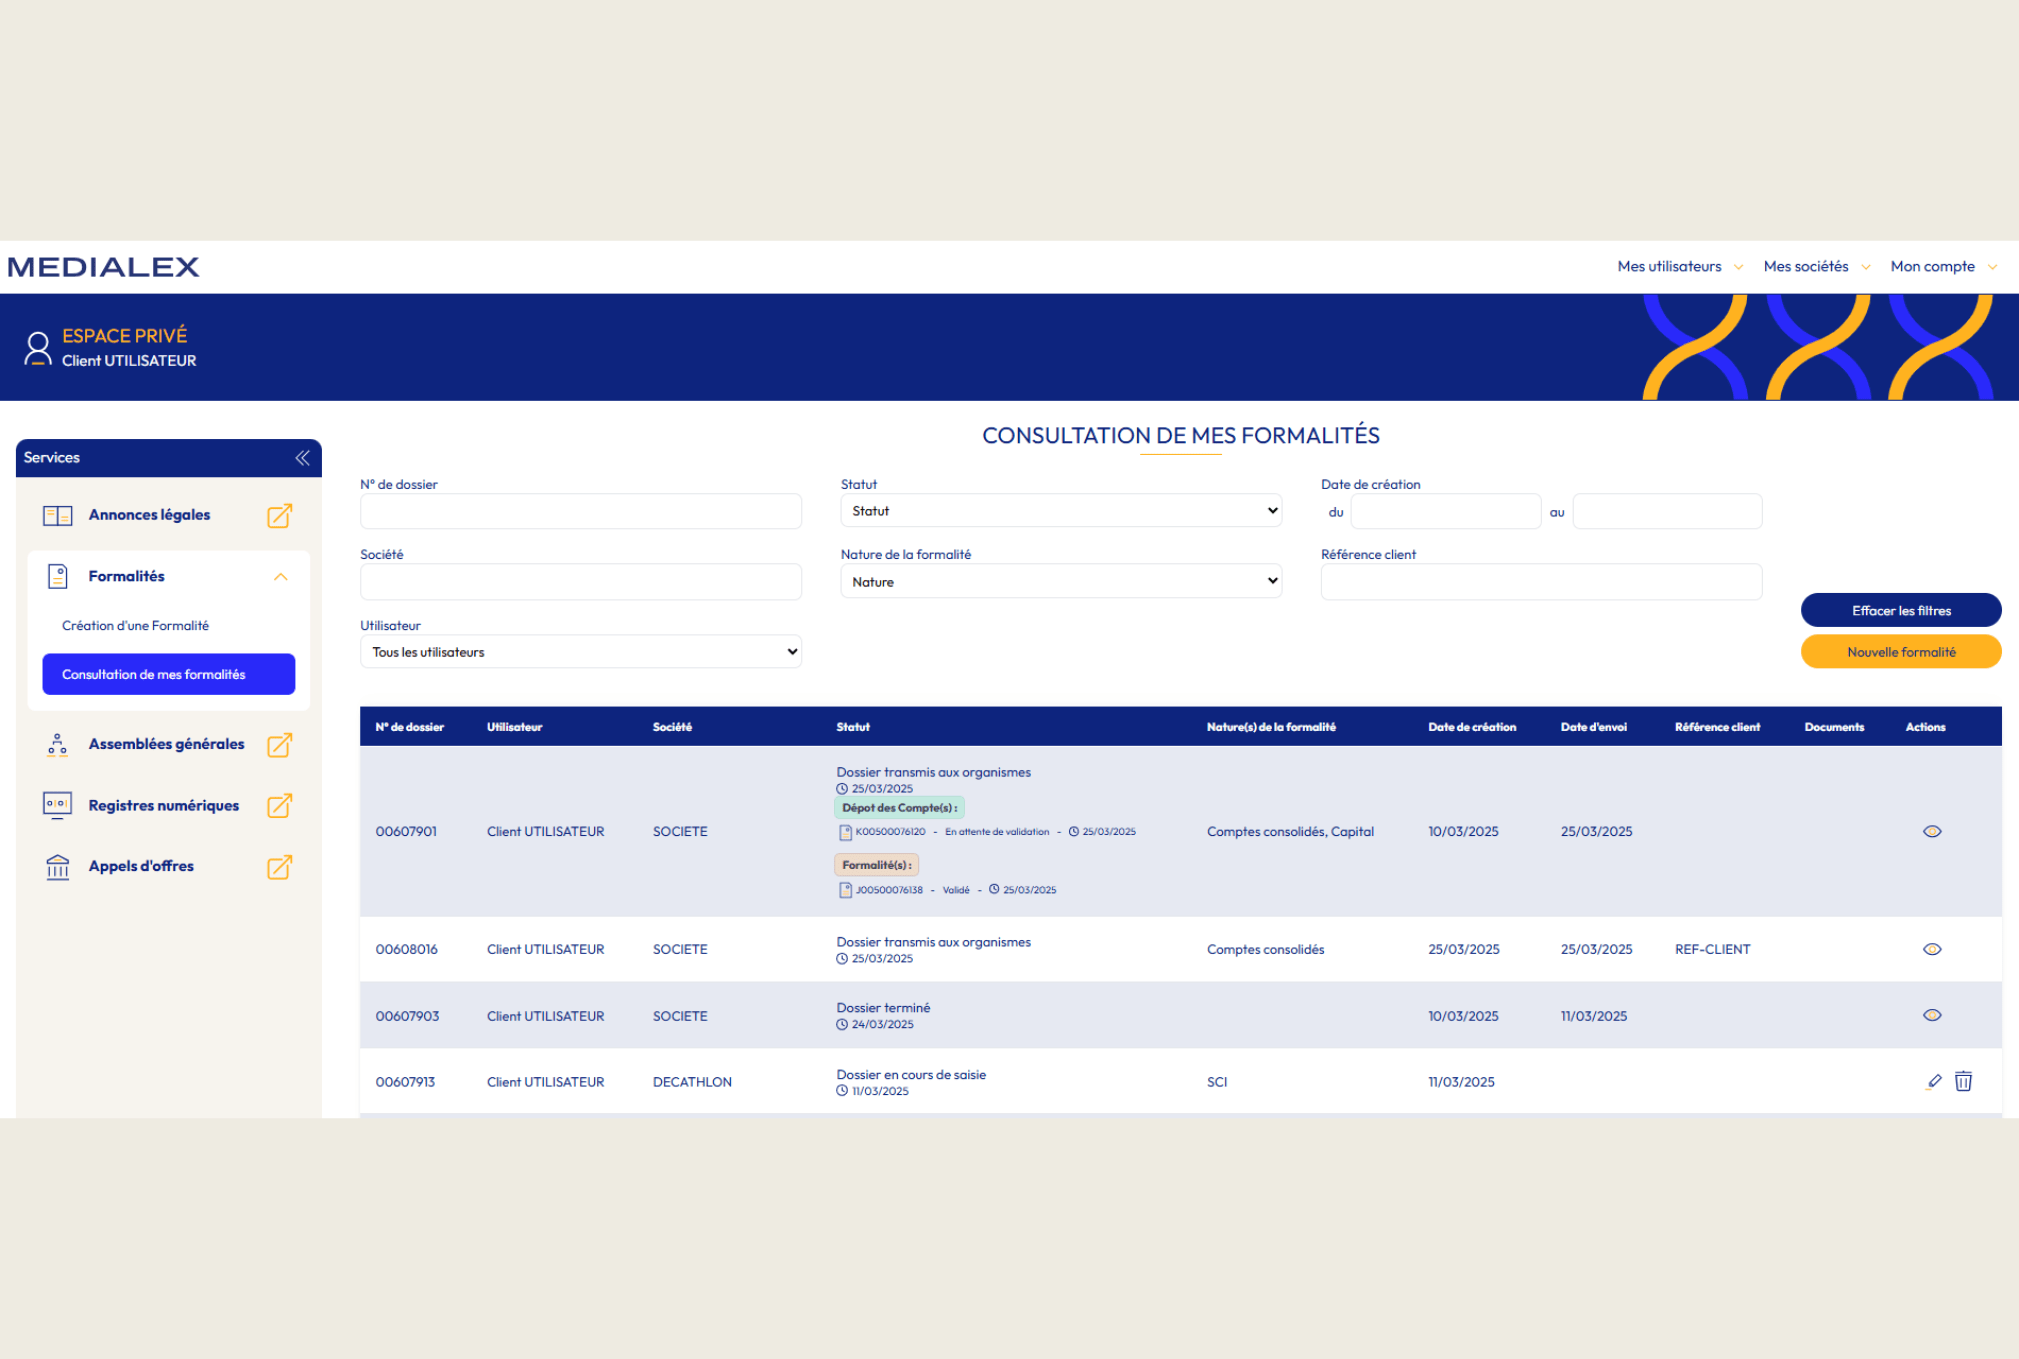
Task: Click Effacer les filtres button
Action: [x=1901, y=610]
